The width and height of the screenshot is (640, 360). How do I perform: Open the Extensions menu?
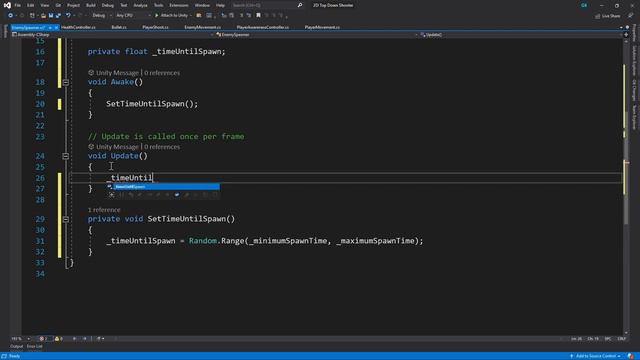tap(179, 5)
